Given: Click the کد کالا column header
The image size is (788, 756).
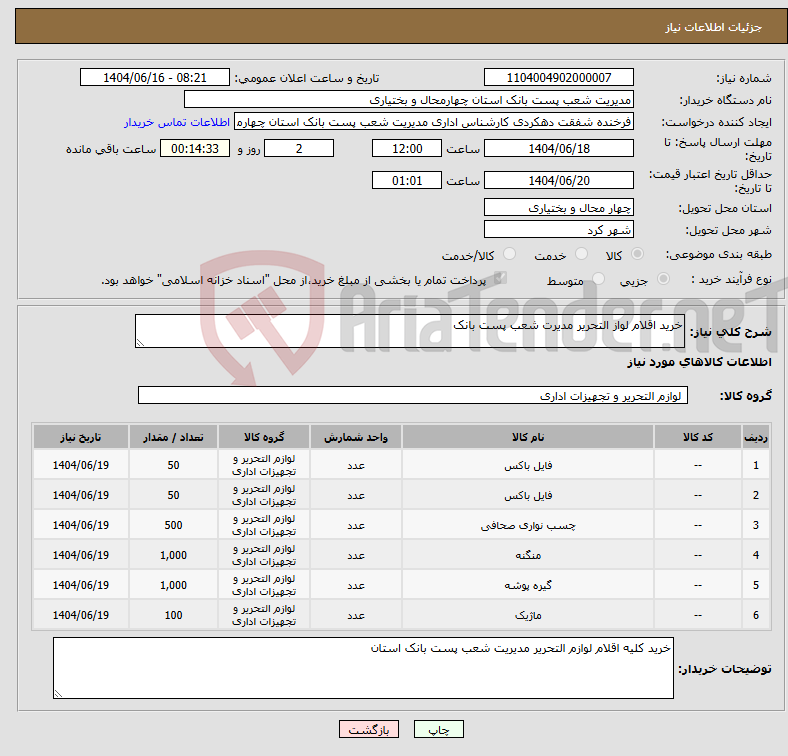Looking at the screenshot, I should click(698, 437).
